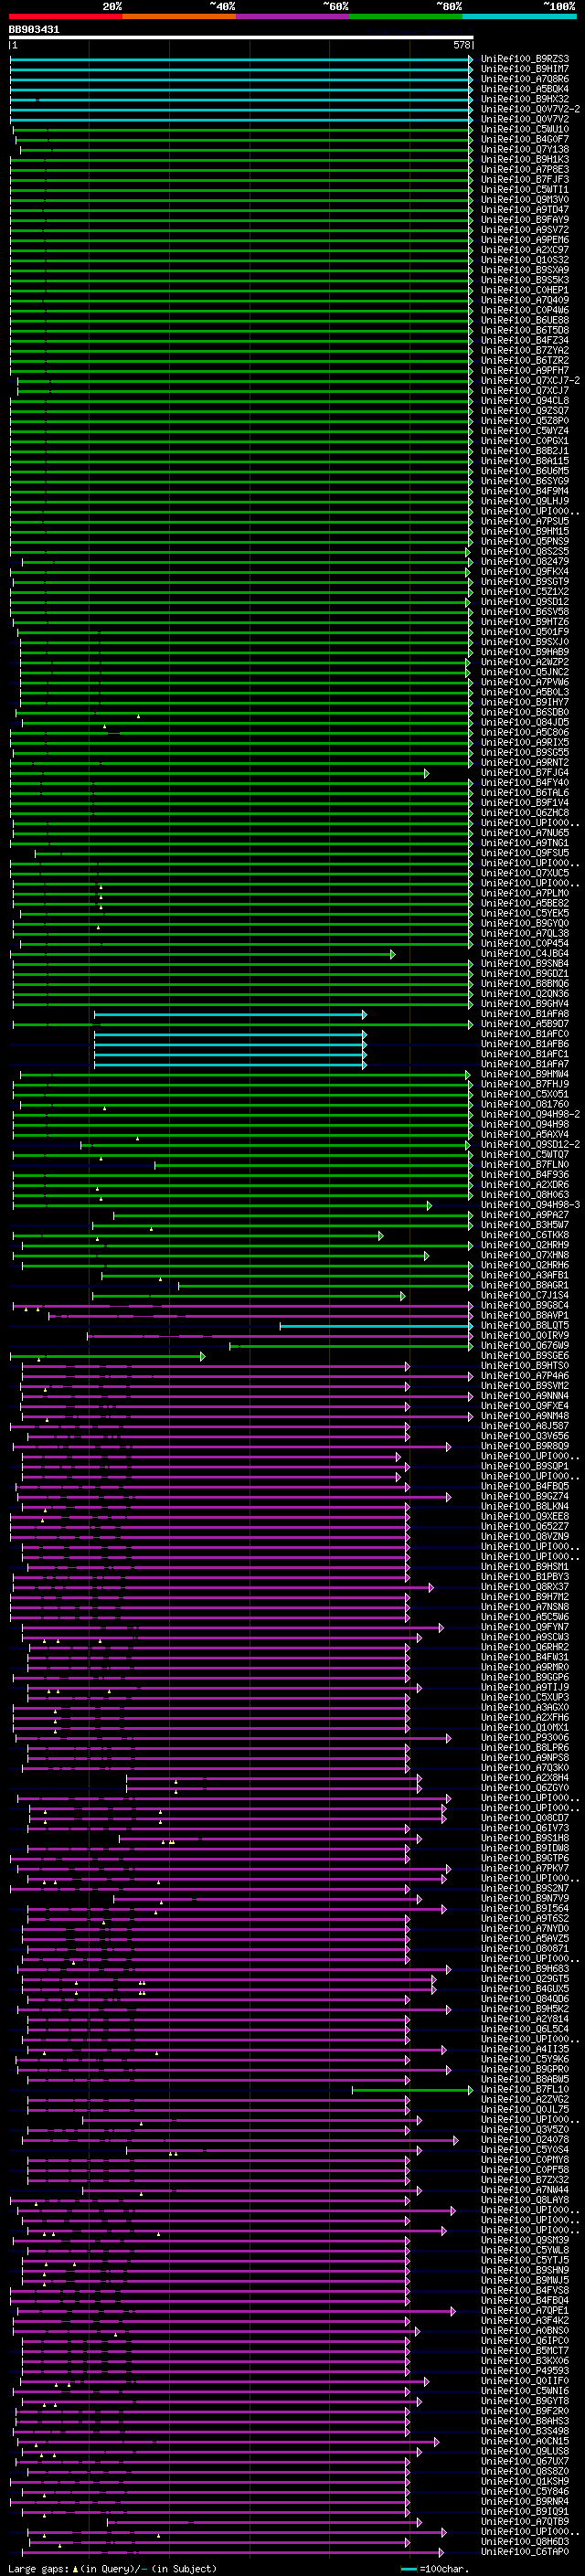Click the white query length bar
This screenshot has width=585, height=2576.
241,38
